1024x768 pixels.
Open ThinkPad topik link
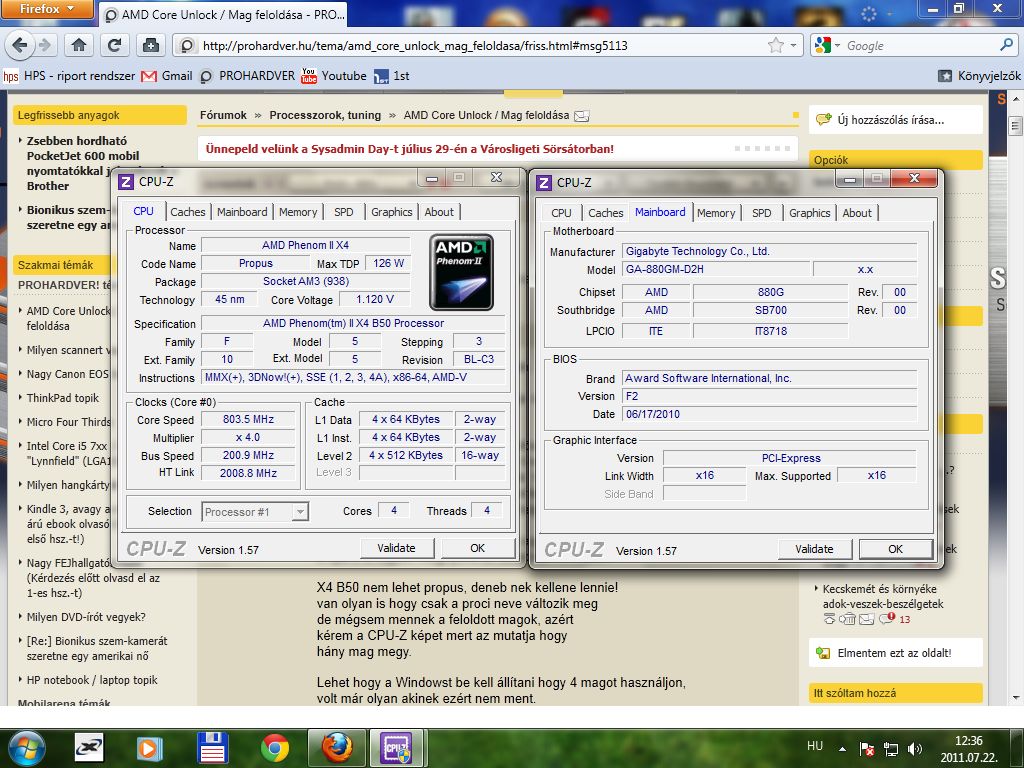tap(63, 398)
